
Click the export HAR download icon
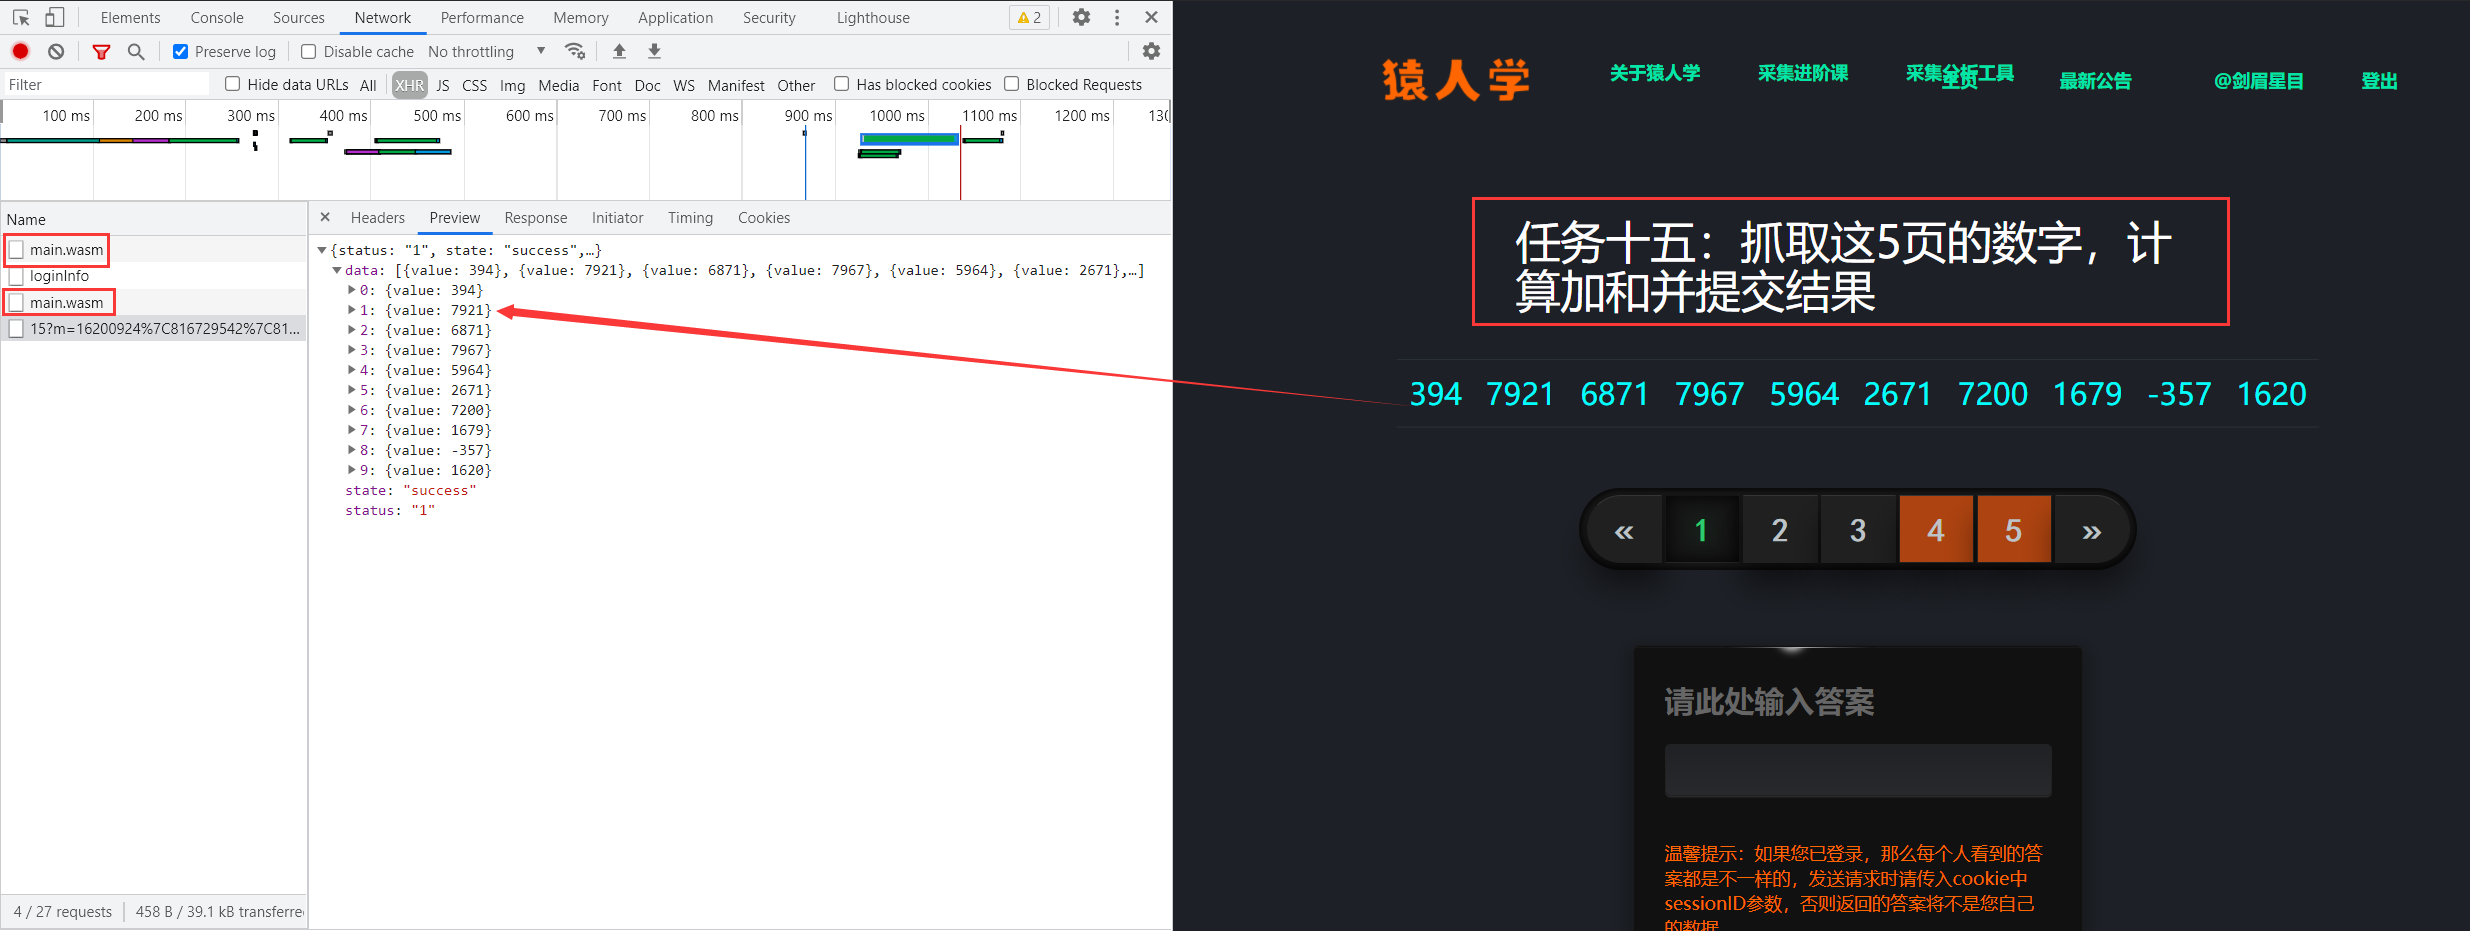click(x=654, y=51)
